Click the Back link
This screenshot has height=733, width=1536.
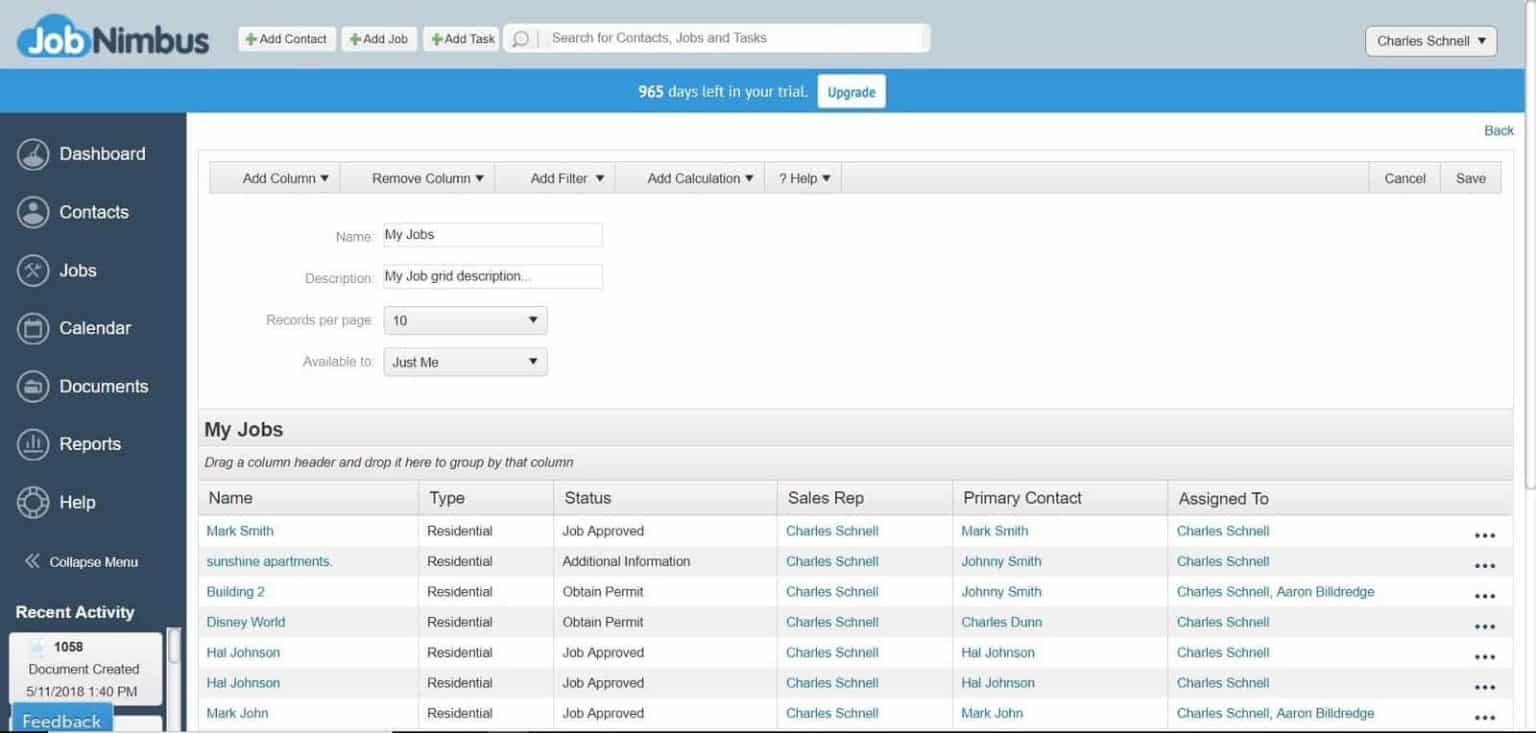[1498, 130]
